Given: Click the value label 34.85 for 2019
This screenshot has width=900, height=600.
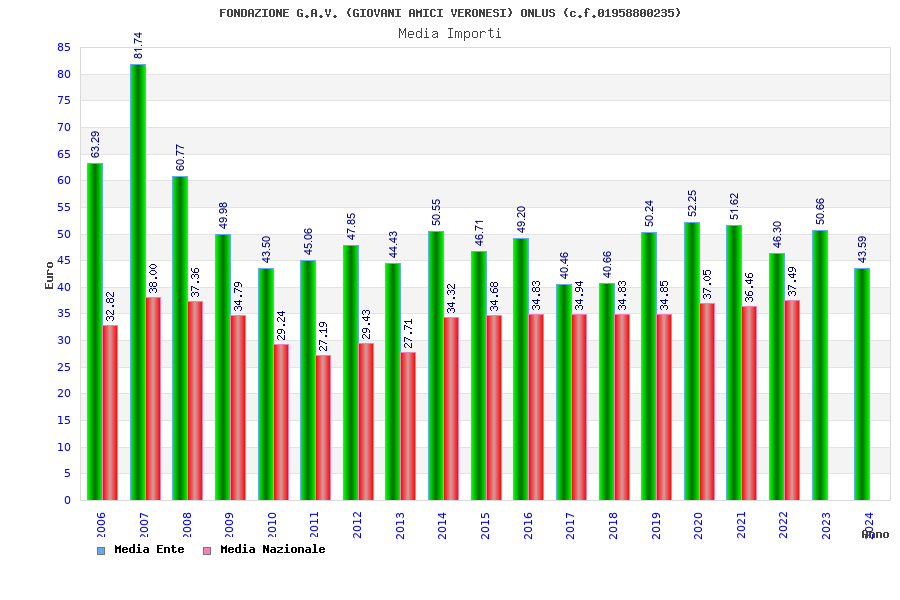Looking at the screenshot, I should [x=664, y=295].
